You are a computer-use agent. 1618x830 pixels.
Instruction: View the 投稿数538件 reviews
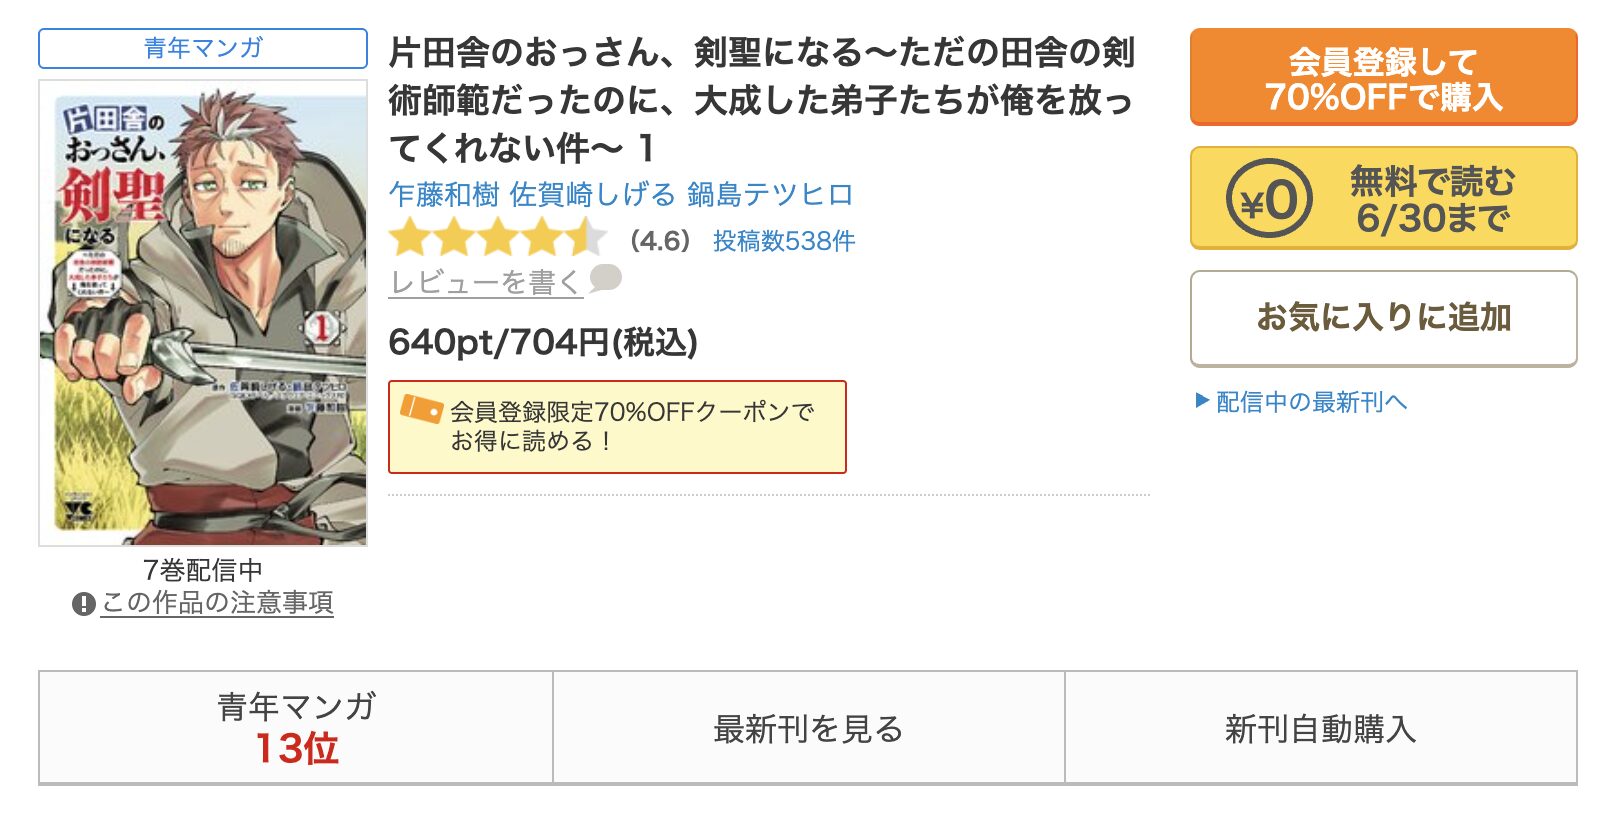pos(784,241)
